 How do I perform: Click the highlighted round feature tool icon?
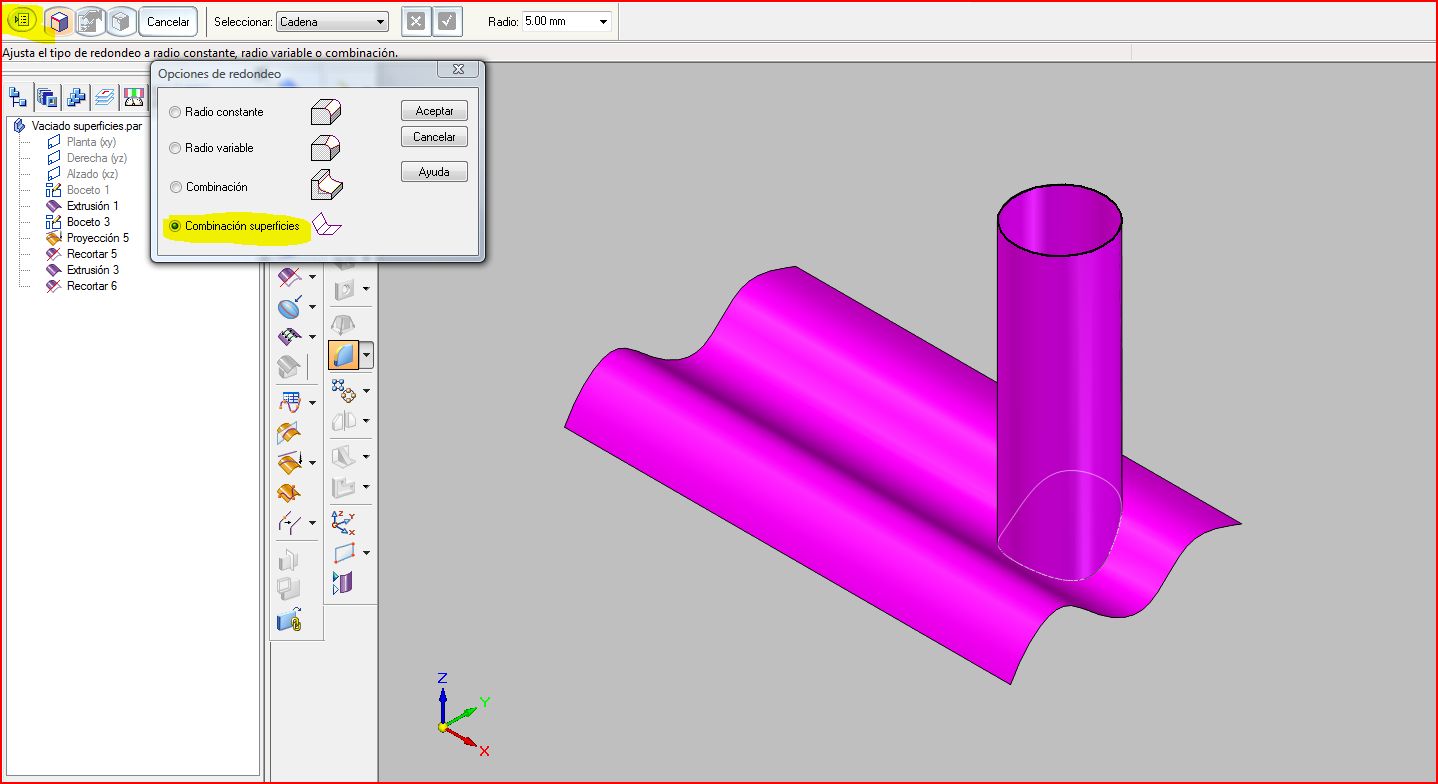tap(343, 354)
